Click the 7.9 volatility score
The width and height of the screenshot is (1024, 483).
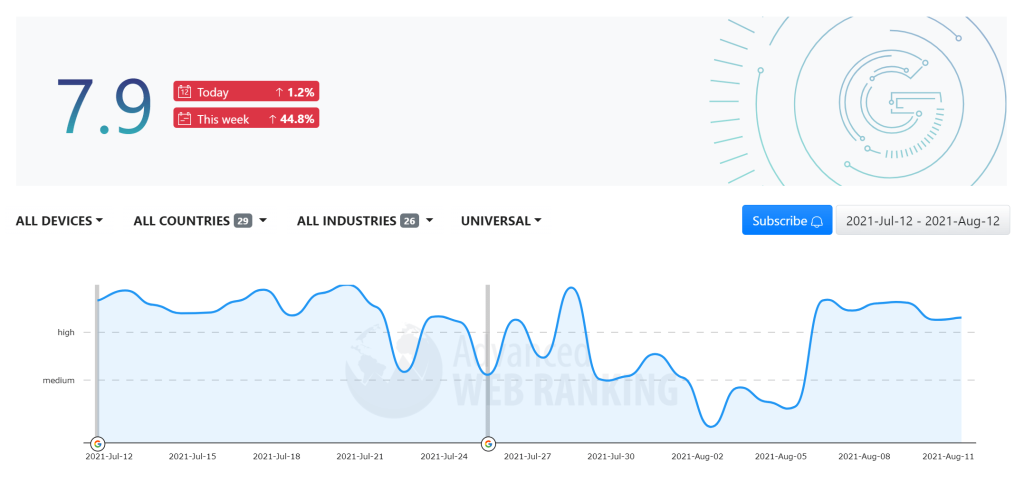coord(104,106)
